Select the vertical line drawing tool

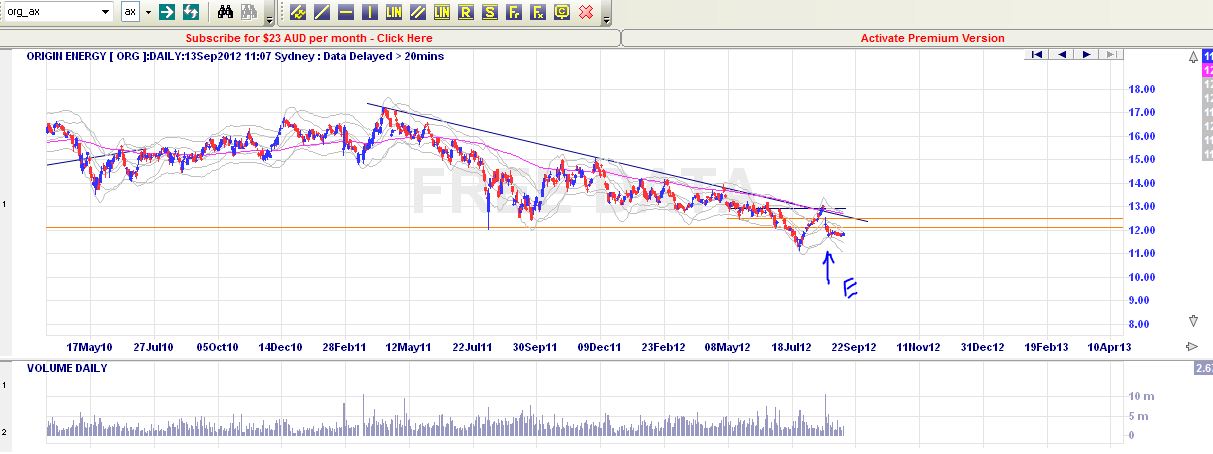(x=369, y=12)
